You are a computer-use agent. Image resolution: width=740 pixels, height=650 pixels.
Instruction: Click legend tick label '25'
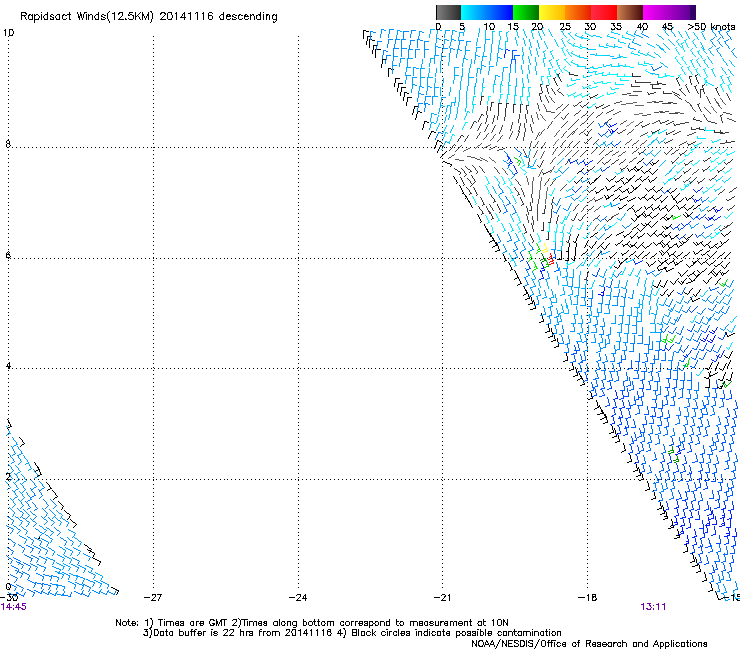click(565, 27)
